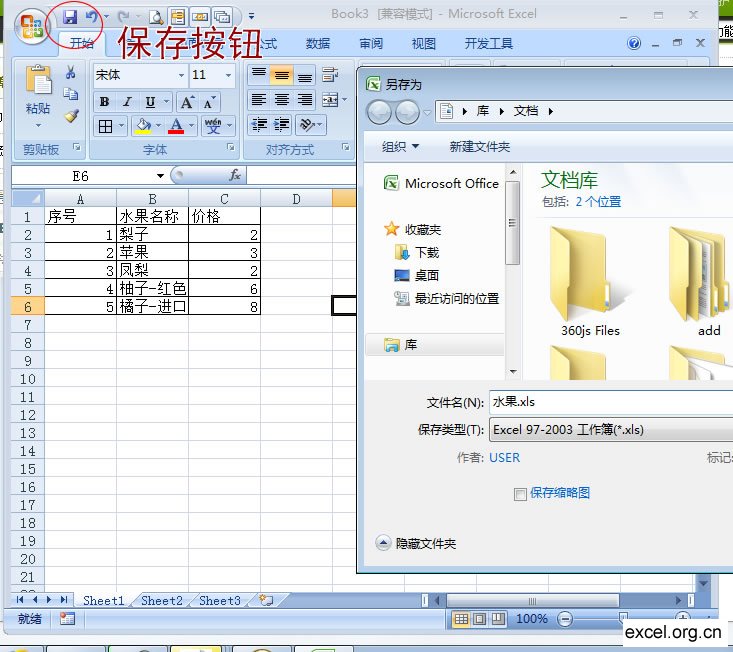Toggle Bold formatting

(x=104, y=102)
